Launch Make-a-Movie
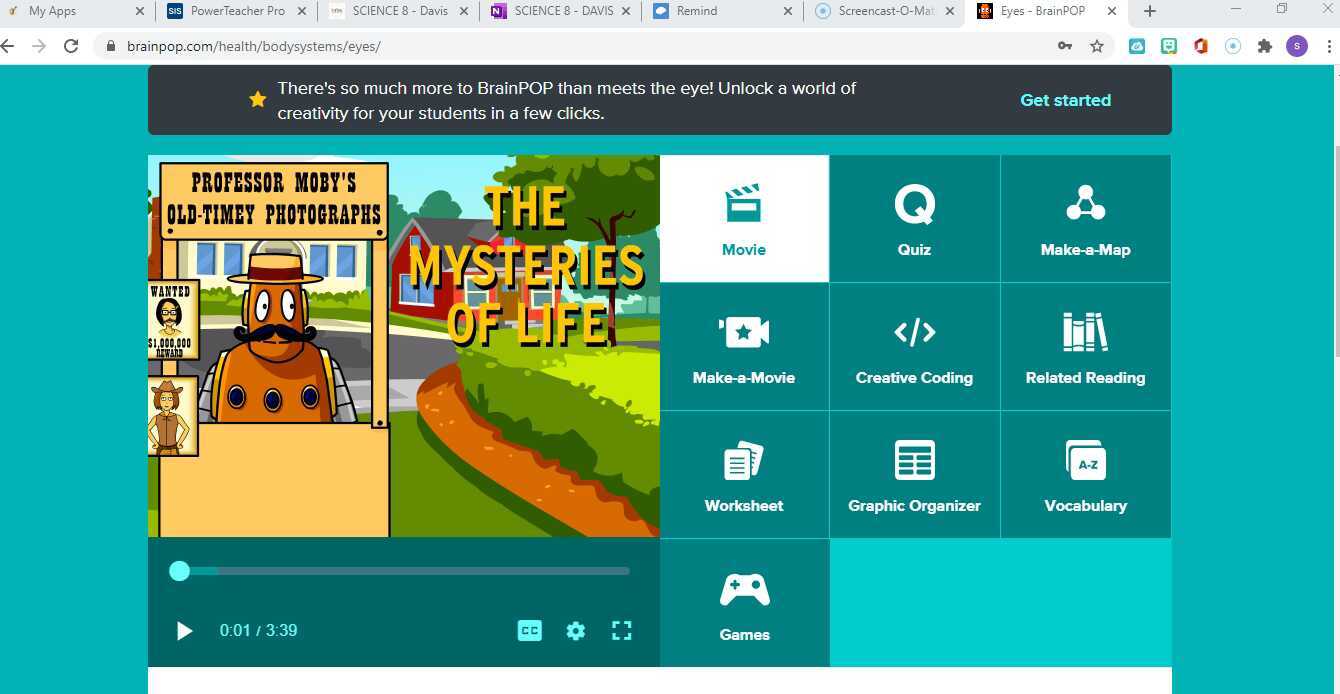The image size is (1340, 694). click(x=744, y=346)
